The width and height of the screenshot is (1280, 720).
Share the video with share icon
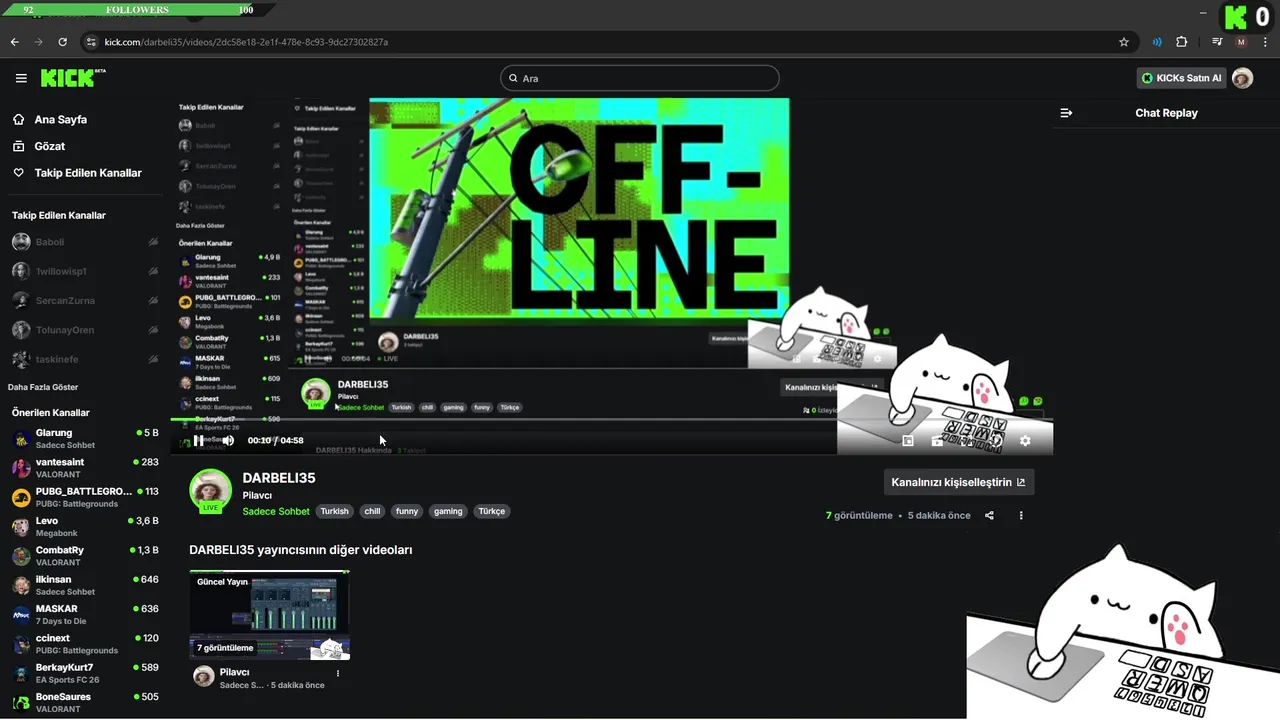(989, 516)
